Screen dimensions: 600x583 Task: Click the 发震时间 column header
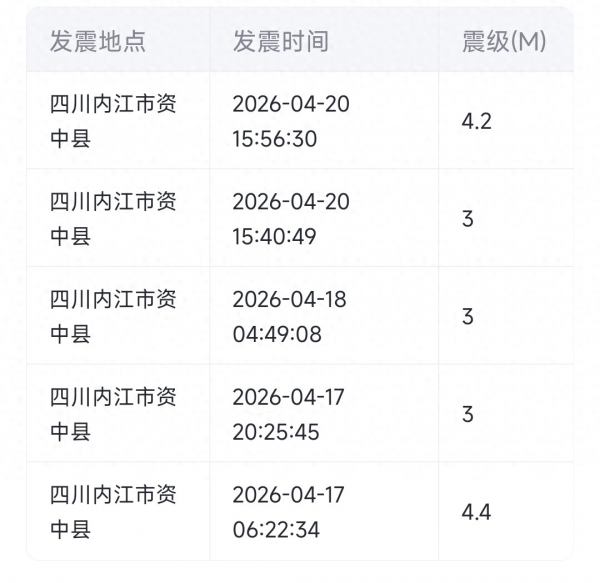click(x=280, y=41)
